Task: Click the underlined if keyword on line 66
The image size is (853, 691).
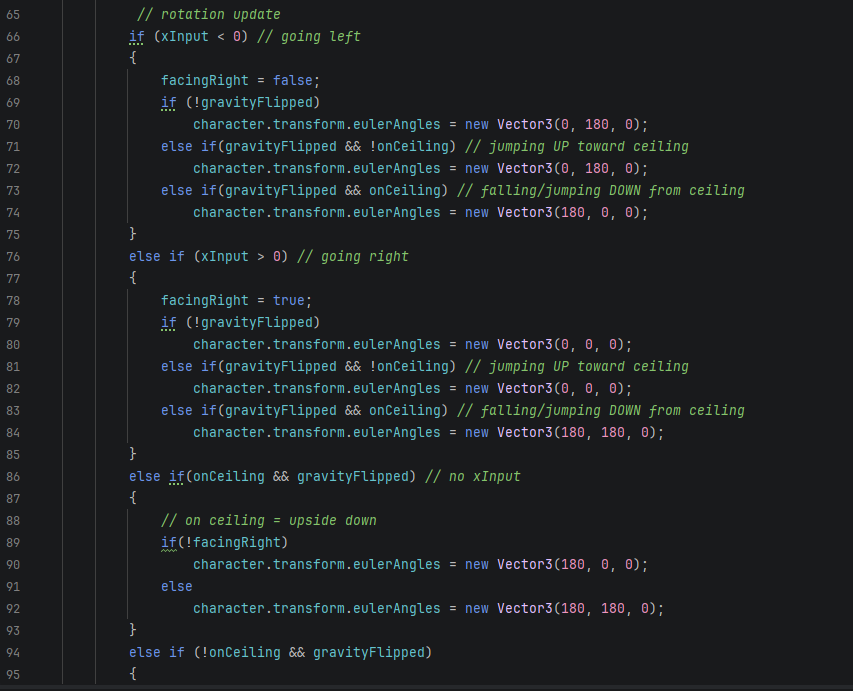Action: (x=136, y=36)
